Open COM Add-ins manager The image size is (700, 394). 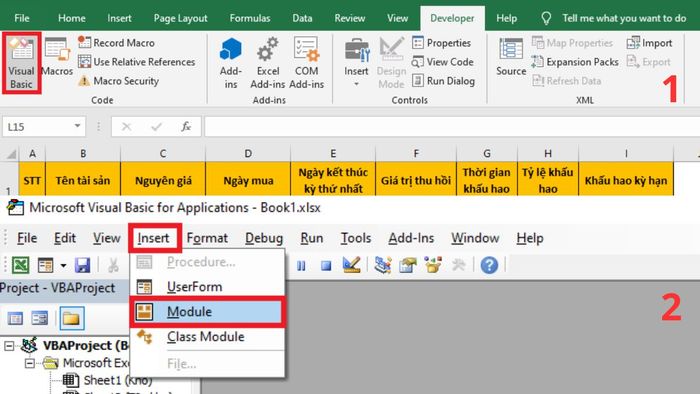(307, 63)
